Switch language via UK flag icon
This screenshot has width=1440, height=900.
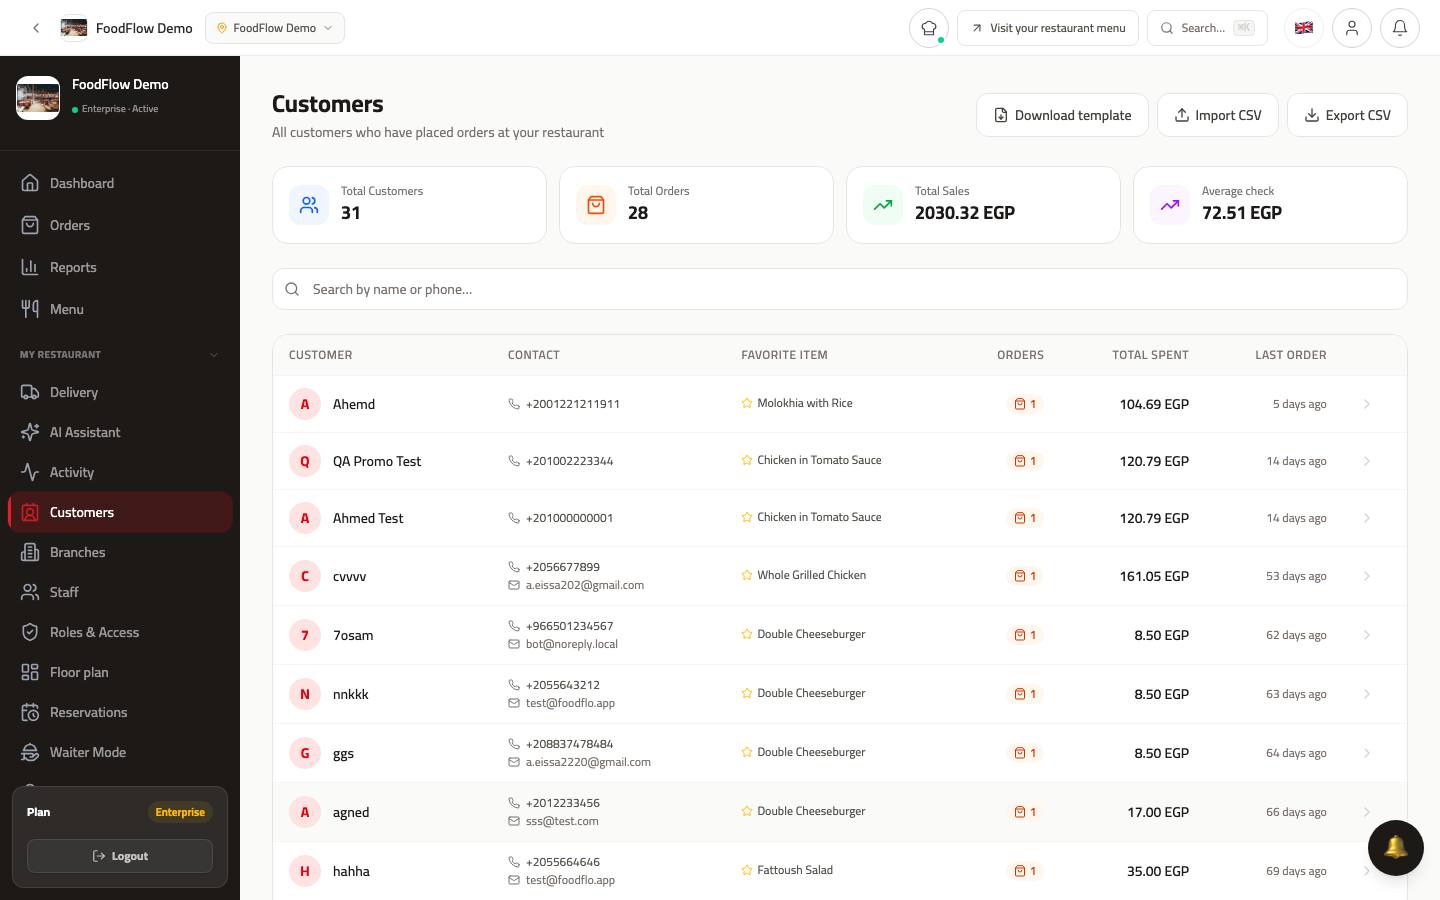point(1304,28)
